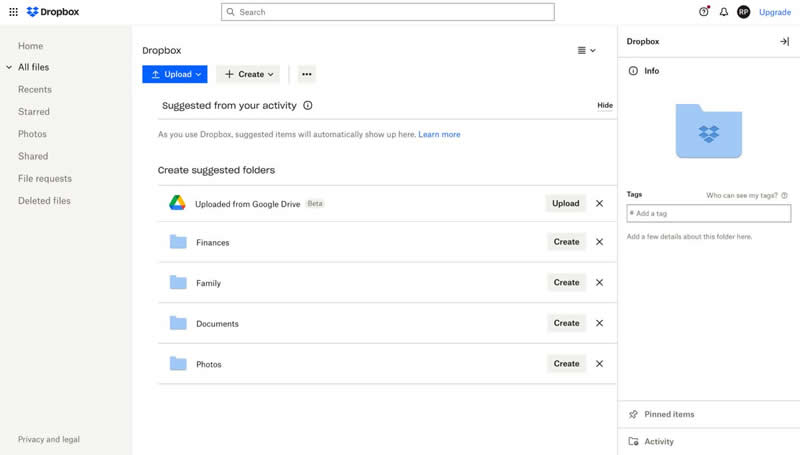800x455 pixels.
Task: Click the Upgrade link
Action: [774, 12]
